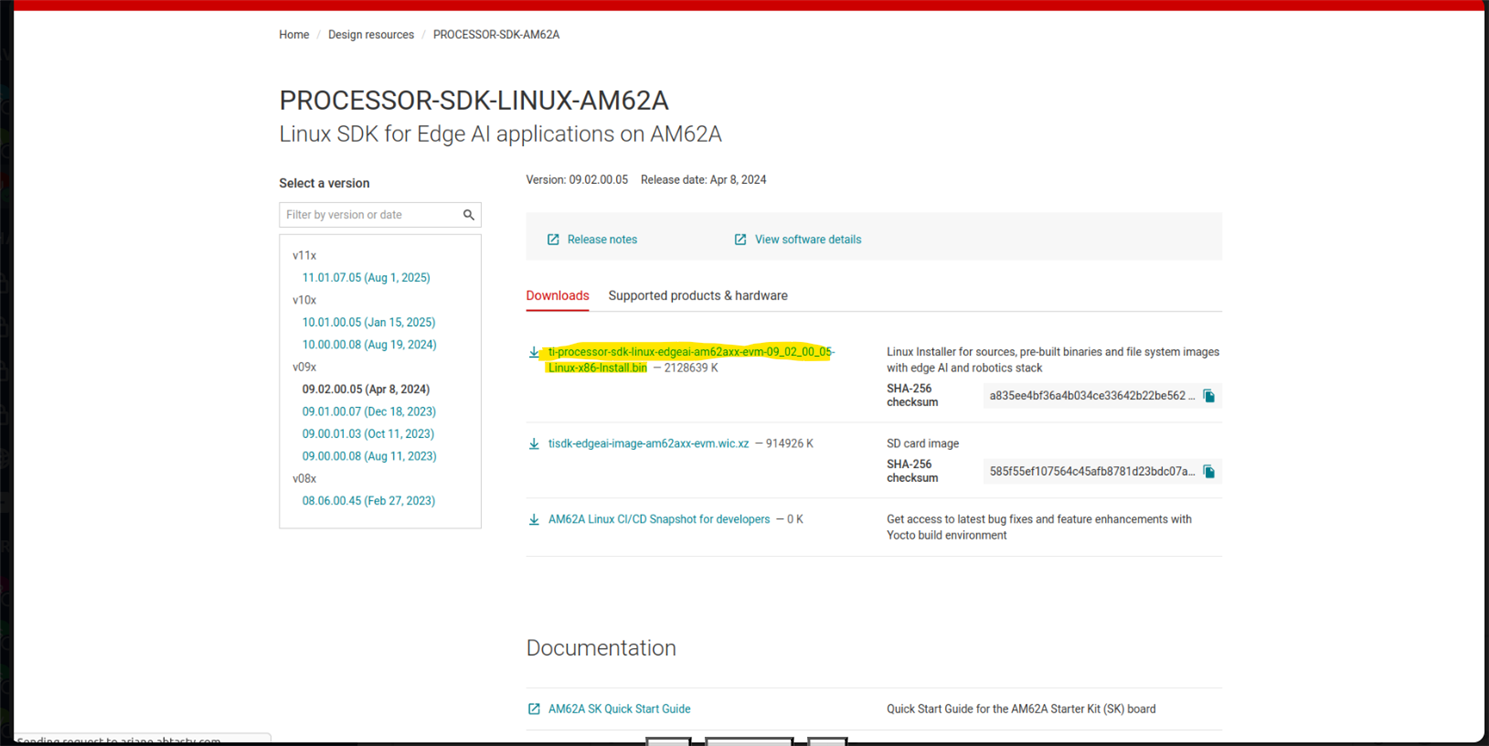The image size is (1489, 746).
Task: Click current version 09.02.00.05 (Apr 8, 2024)
Action: pyautogui.click(x=366, y=389)
